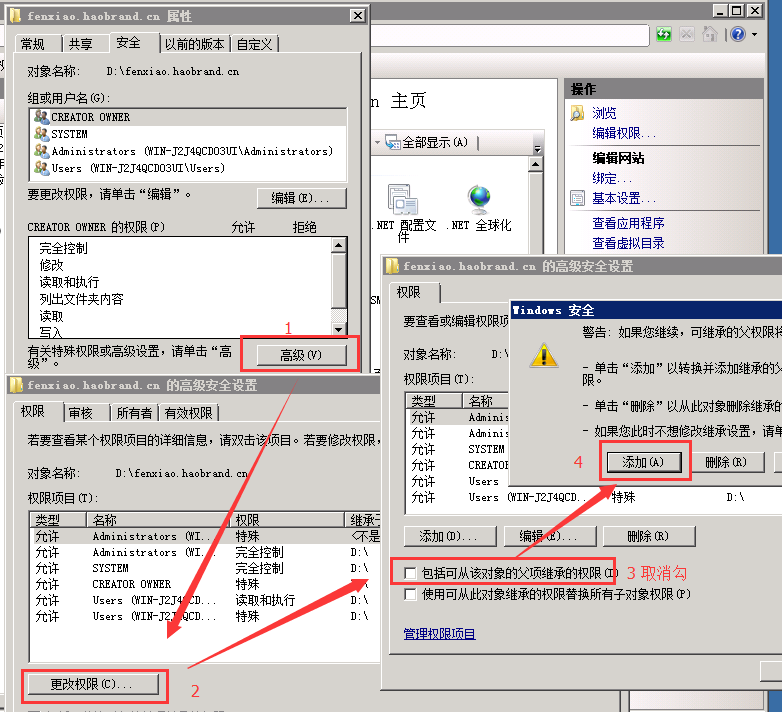Click the green refresh icon in IIS toolbar
The width and height of the screenshot is (782, 712).
(663, 34)
